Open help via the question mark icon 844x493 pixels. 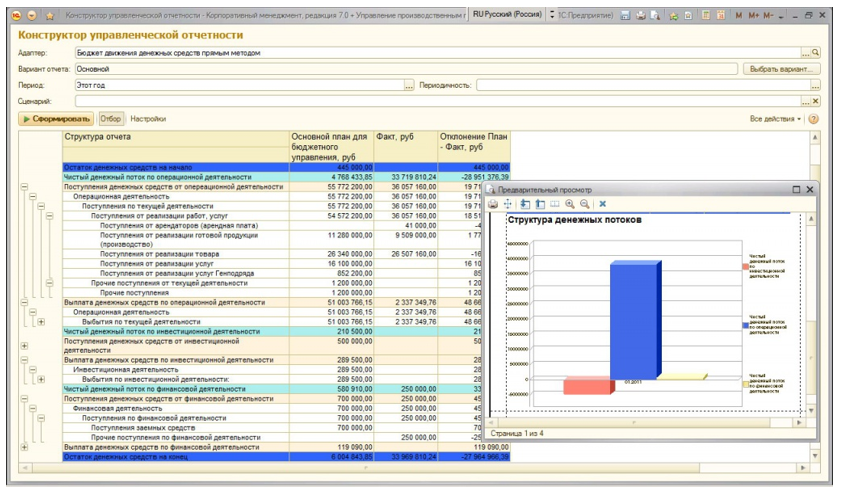(x=813, y=119)
